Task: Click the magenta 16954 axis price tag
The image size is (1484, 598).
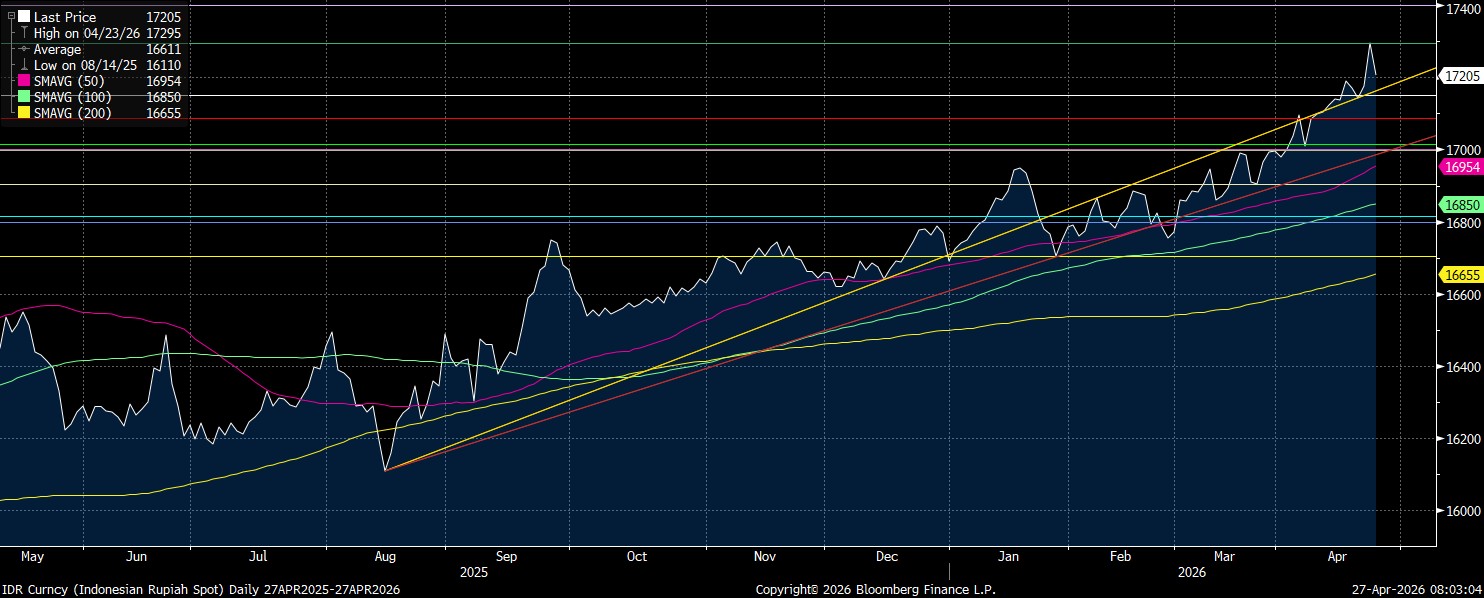Action: pos(1461,168)
